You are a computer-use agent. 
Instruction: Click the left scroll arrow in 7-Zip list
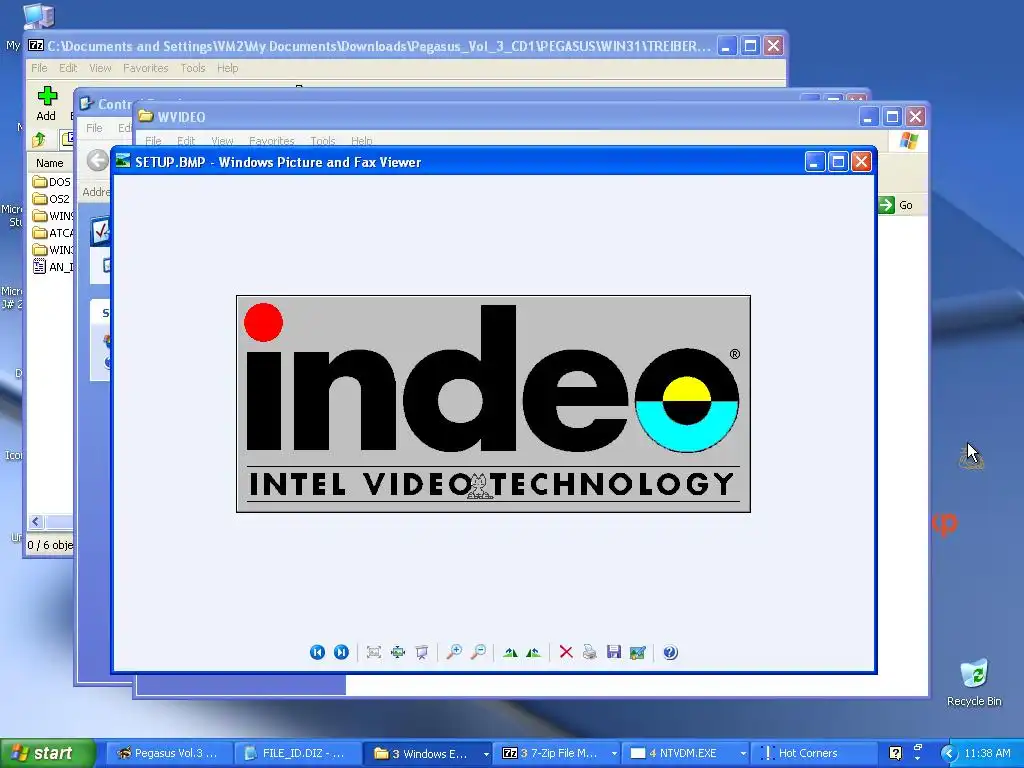36,521
